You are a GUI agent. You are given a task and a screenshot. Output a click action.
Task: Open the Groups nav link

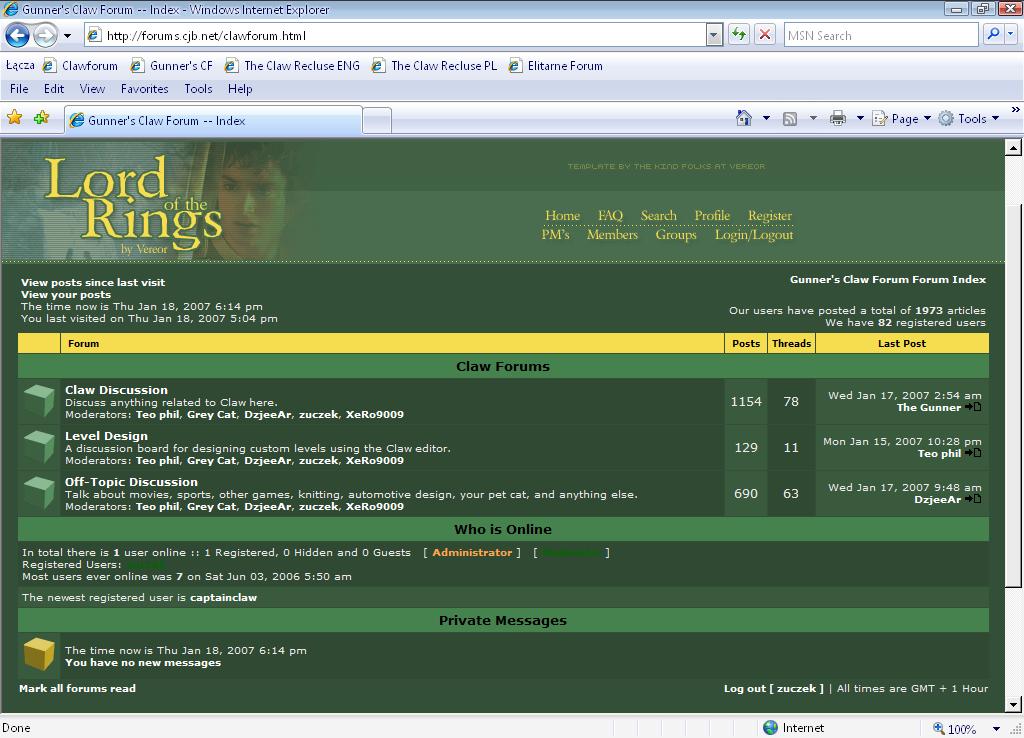click(x=676, y=235)
